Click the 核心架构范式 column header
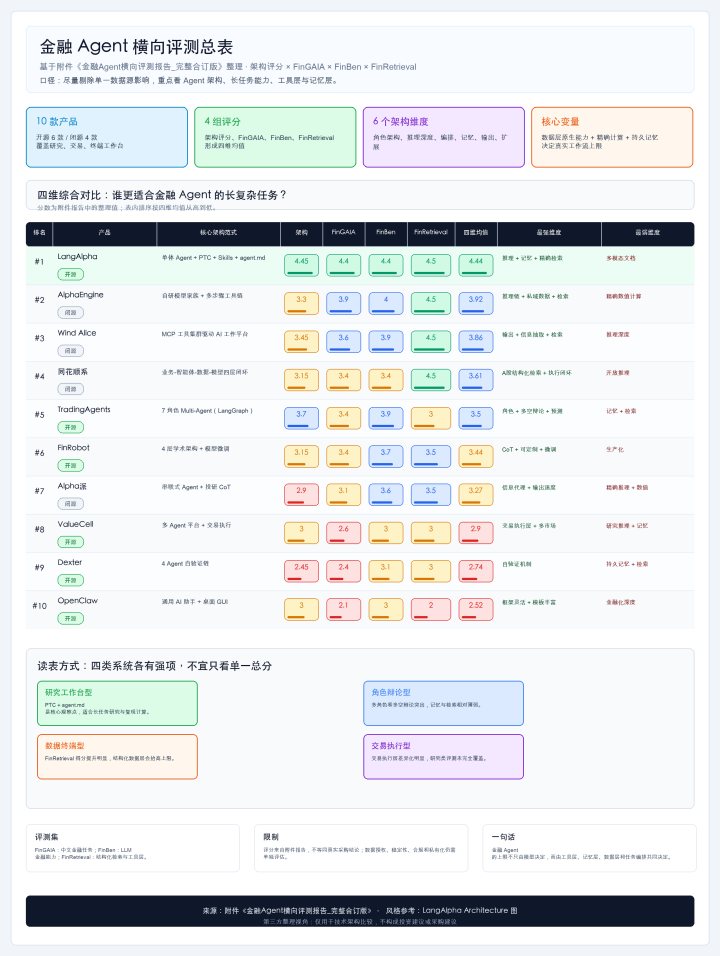 click(218, 232)
